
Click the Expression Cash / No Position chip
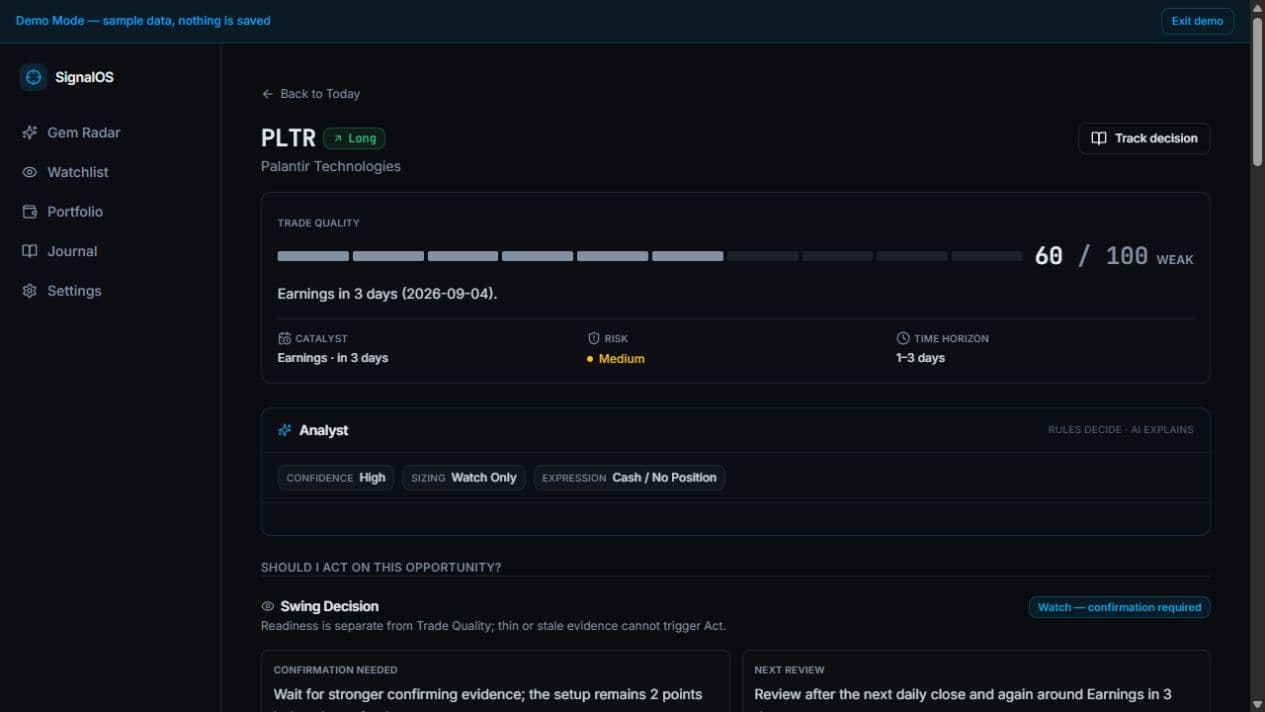tap(629, 478)
